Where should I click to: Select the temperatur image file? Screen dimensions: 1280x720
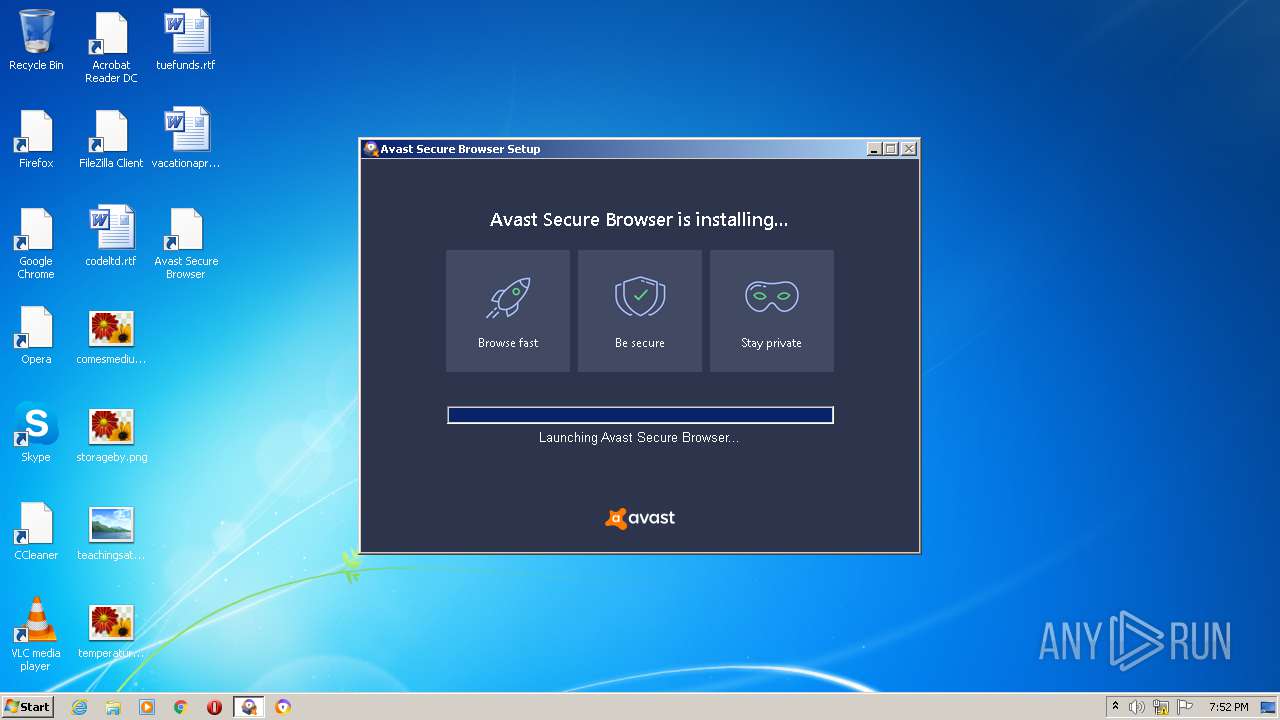pyautogui.click(x=111, y=631)
